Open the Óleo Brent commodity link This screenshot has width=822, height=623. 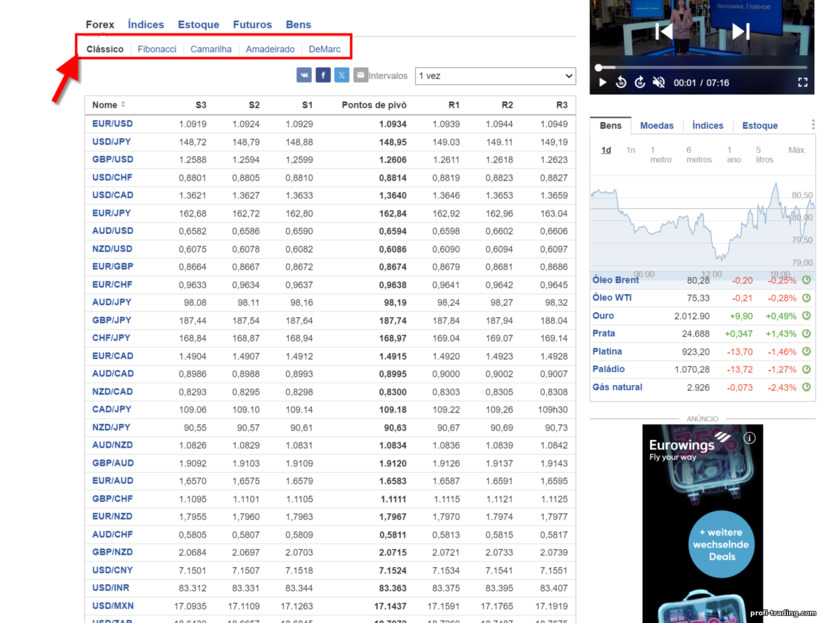point(615,280)
